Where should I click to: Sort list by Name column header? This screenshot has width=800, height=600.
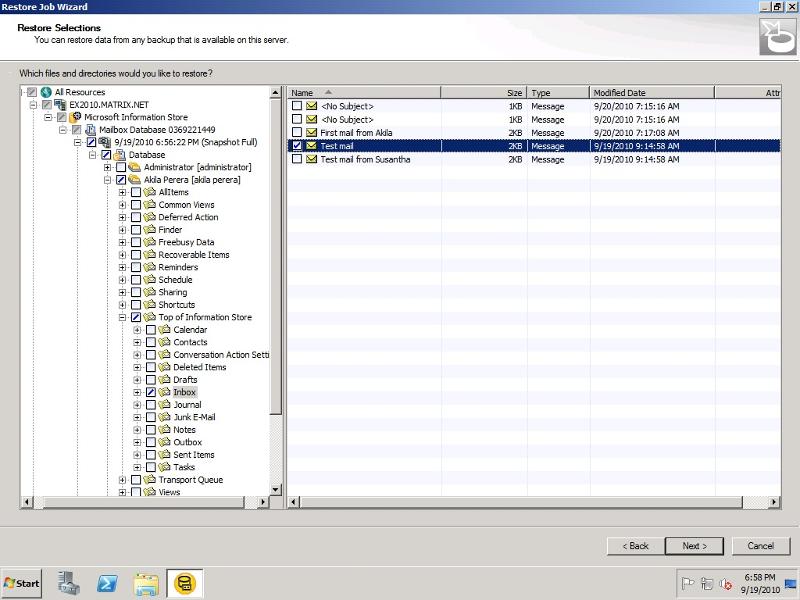[364, 92]
